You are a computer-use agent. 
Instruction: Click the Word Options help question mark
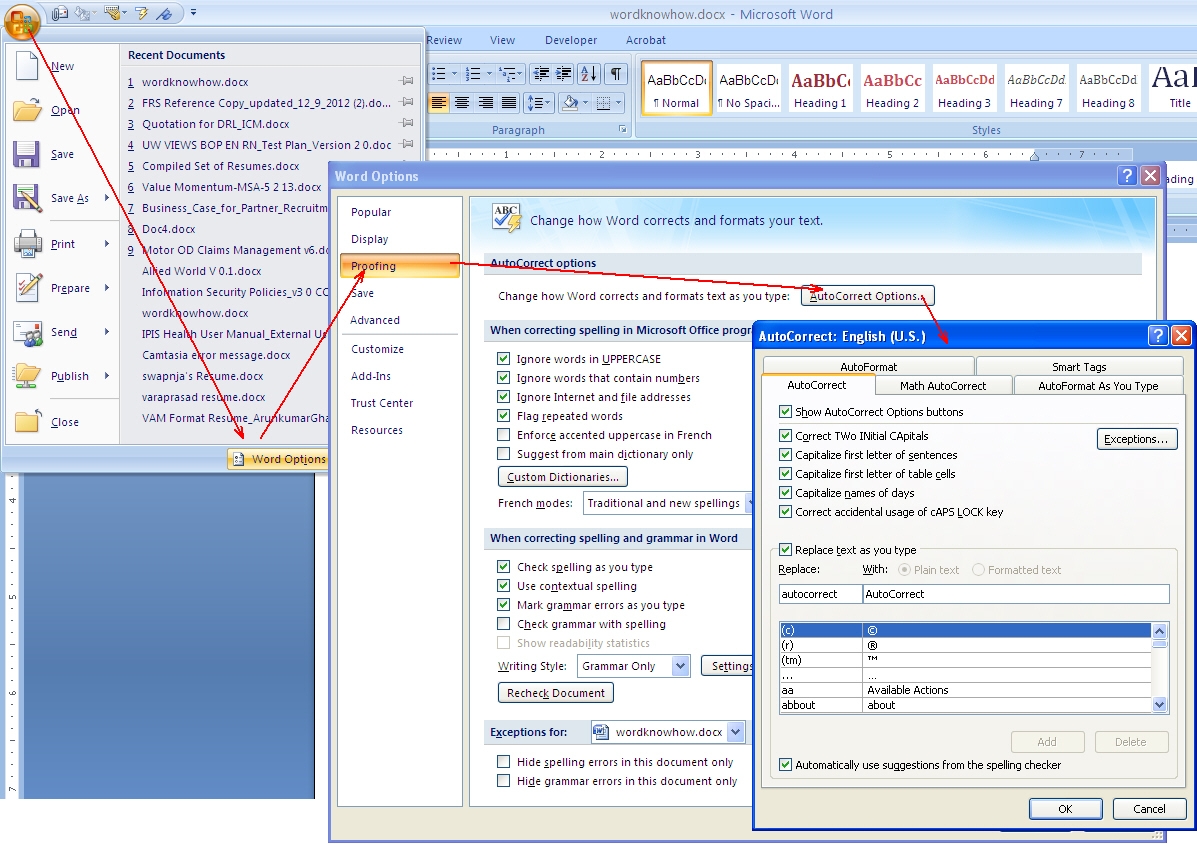click(1127, 176)
